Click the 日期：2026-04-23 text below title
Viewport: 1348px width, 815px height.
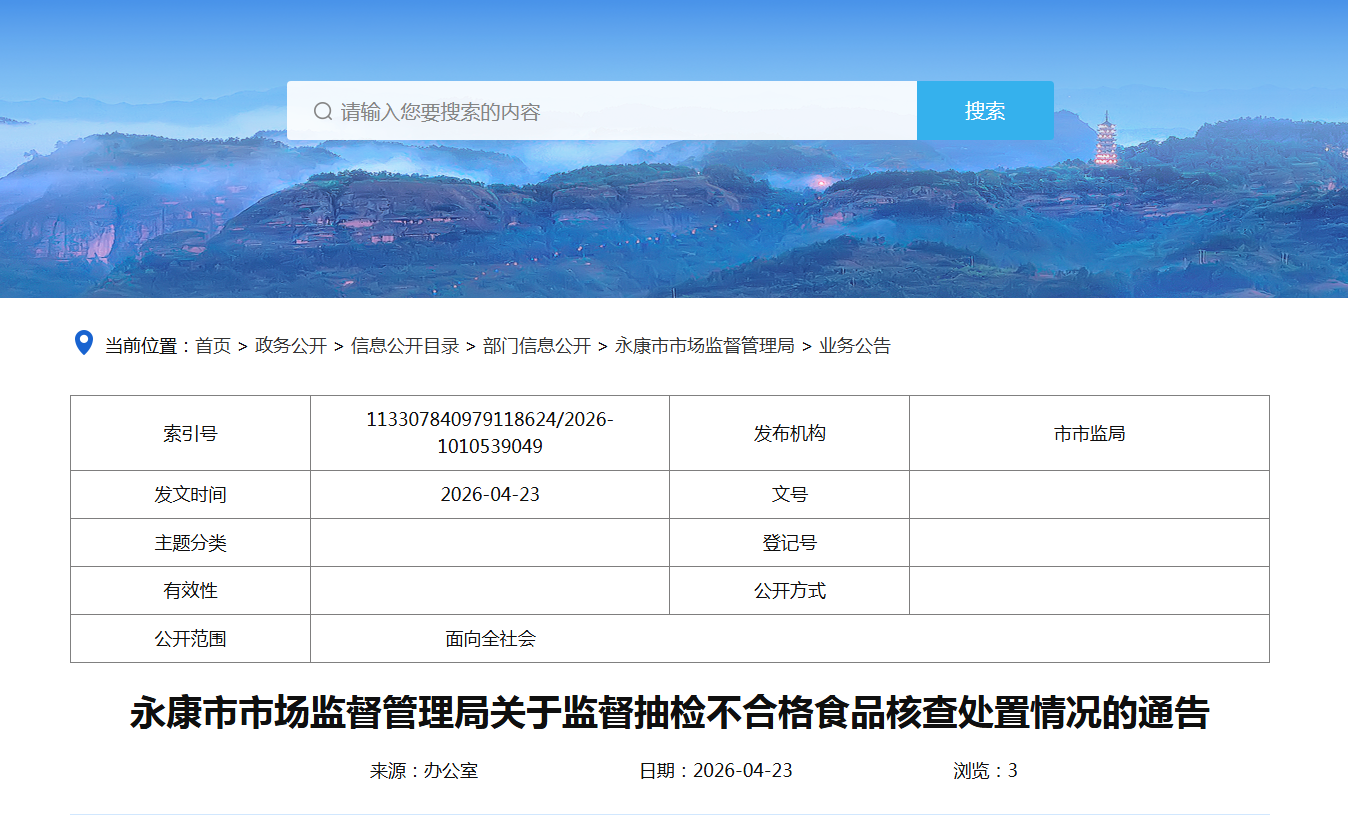tap(716, 771)
